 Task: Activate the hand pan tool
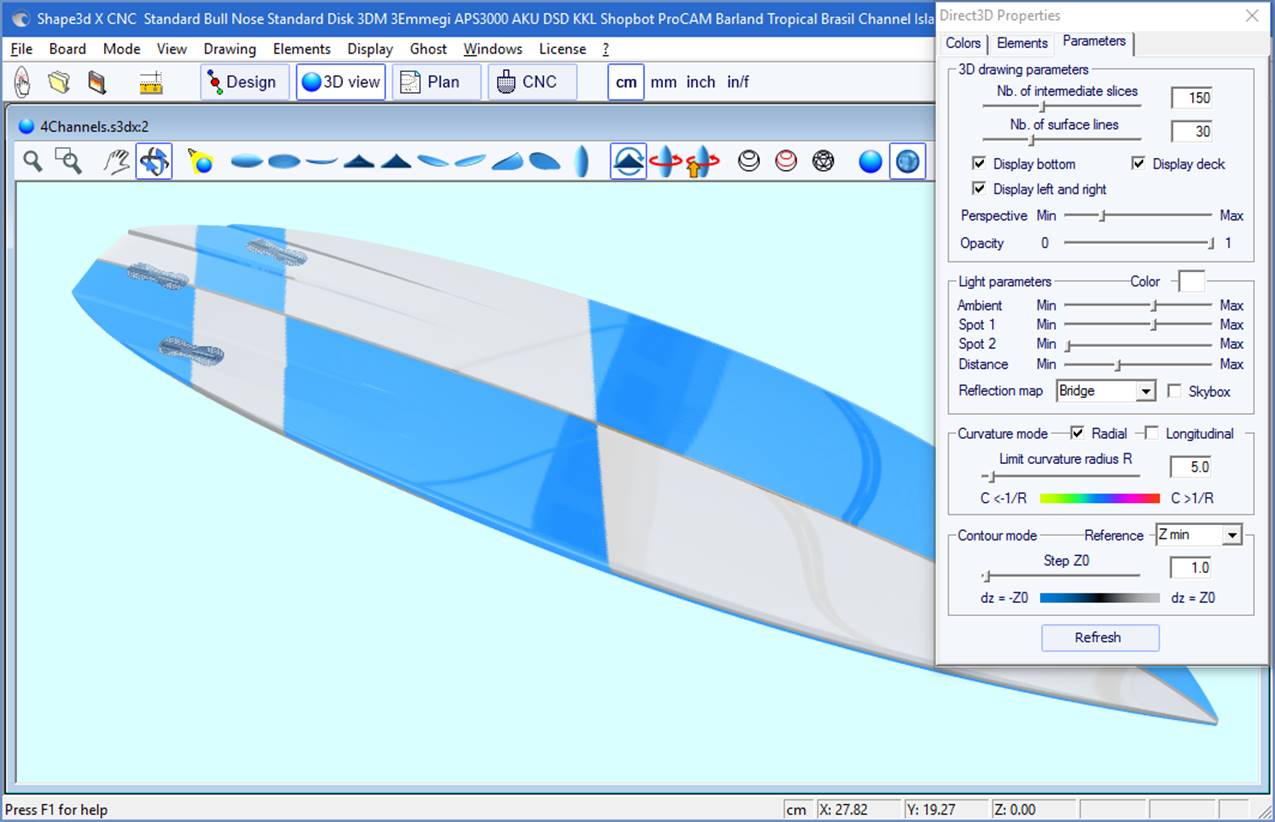click(x=118, y=161)
